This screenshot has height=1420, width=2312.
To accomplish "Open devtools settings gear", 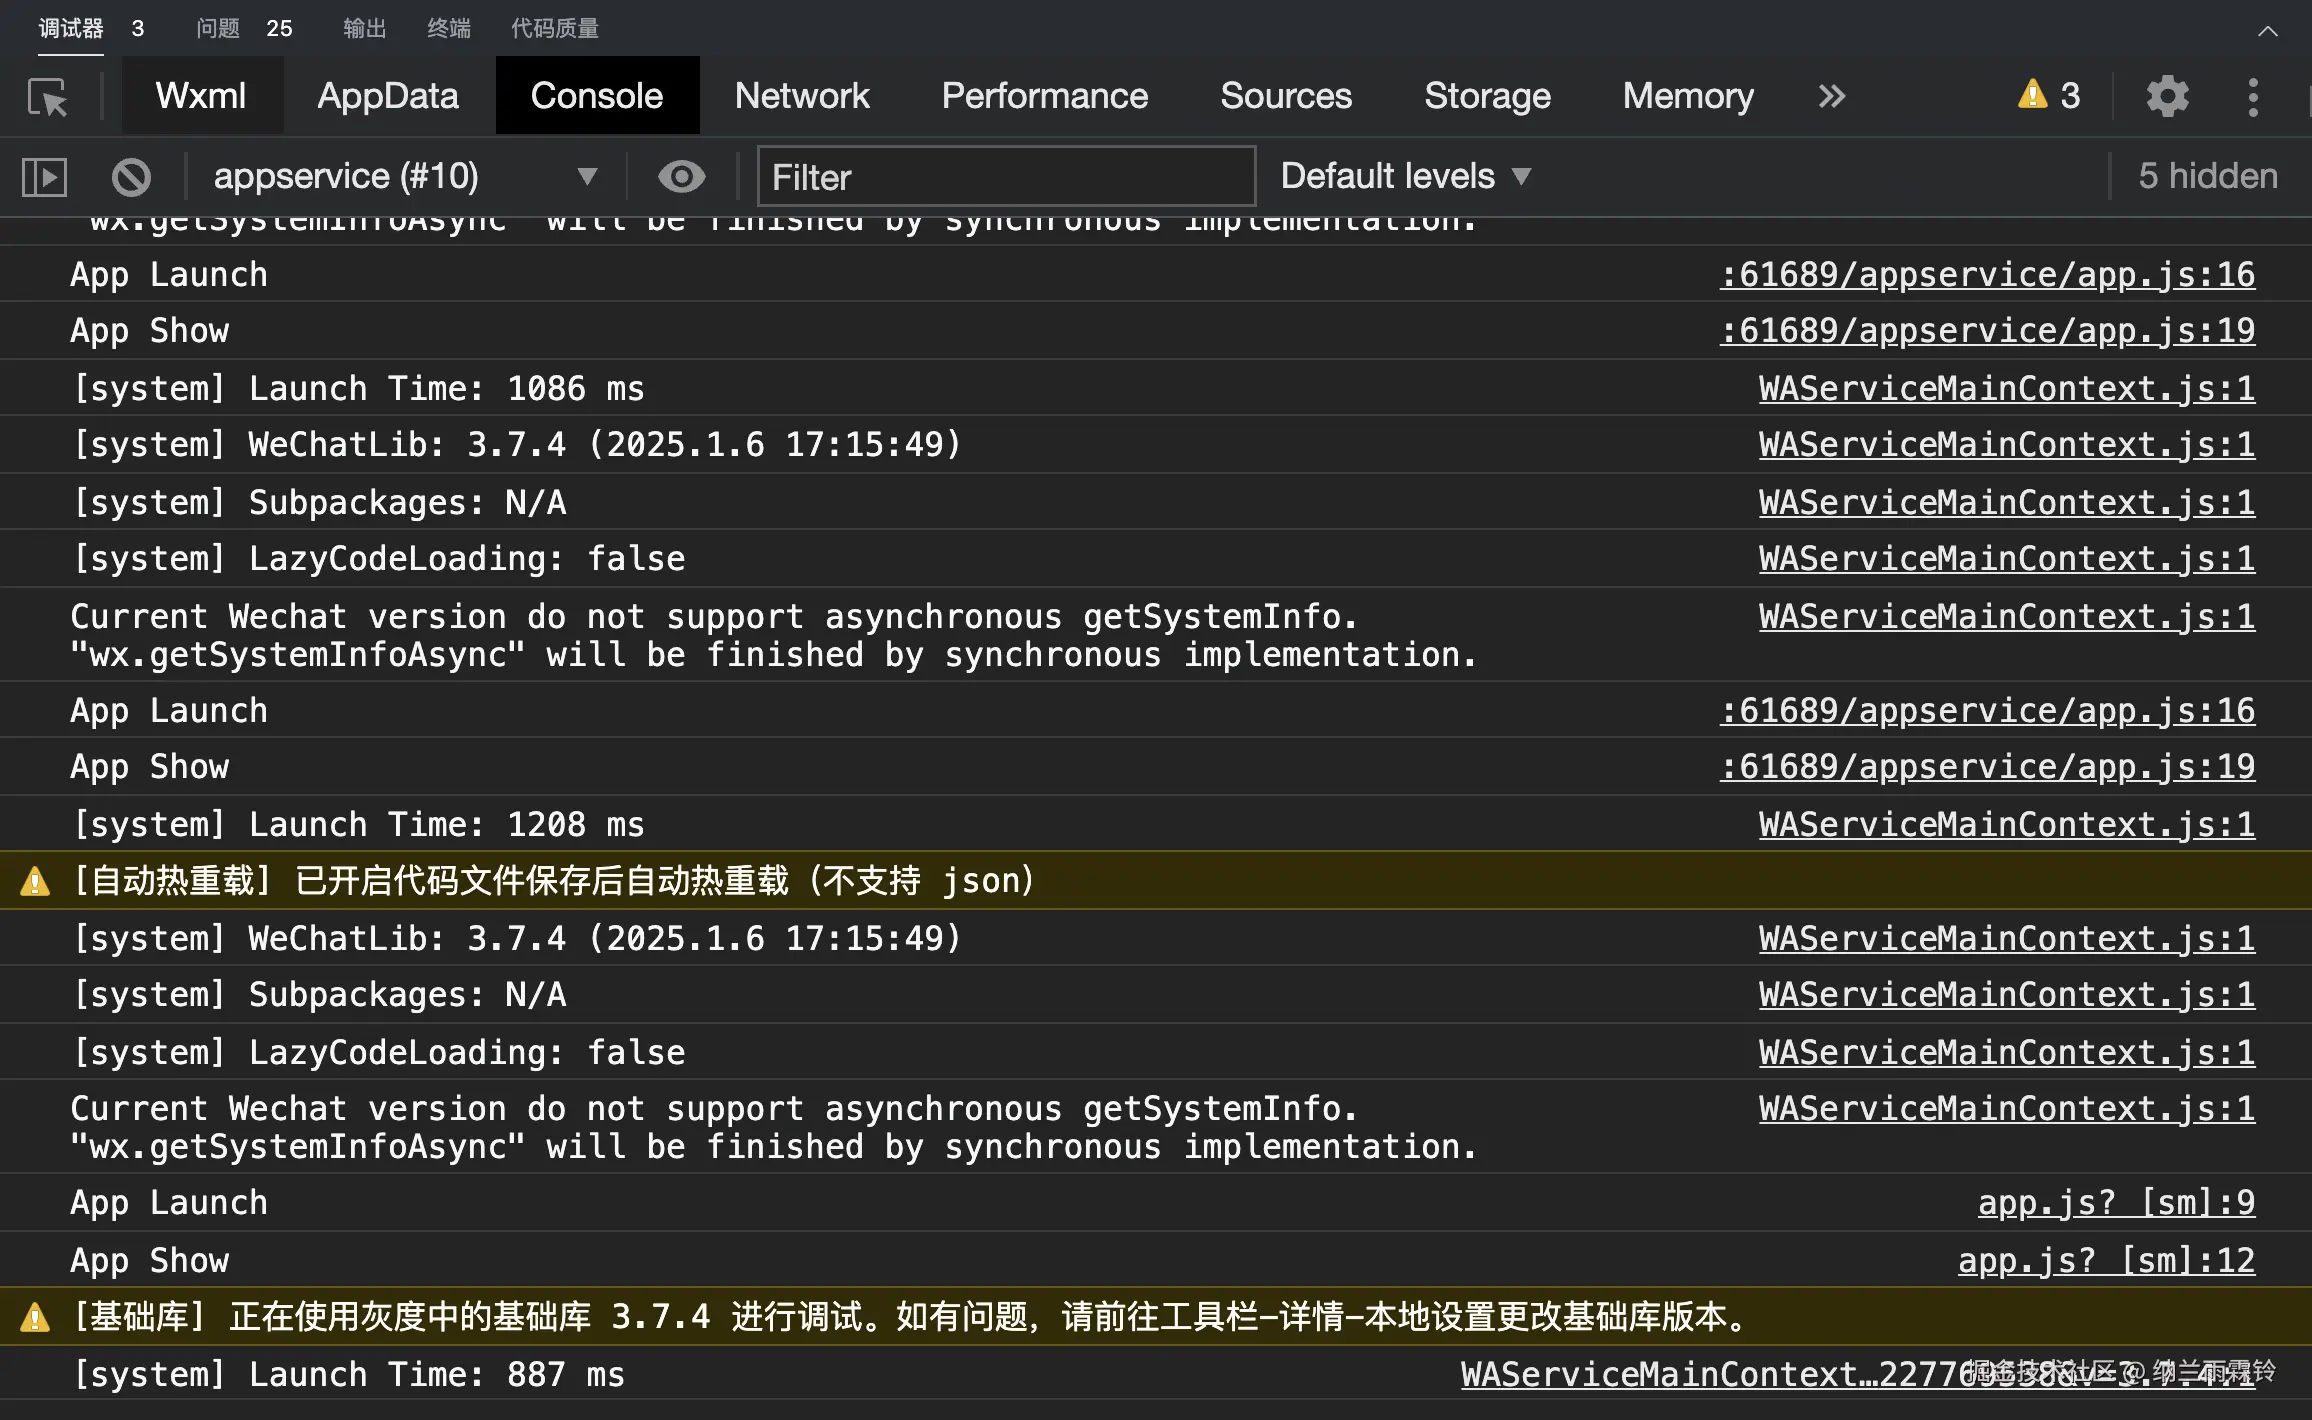I will coord(2167,97).
